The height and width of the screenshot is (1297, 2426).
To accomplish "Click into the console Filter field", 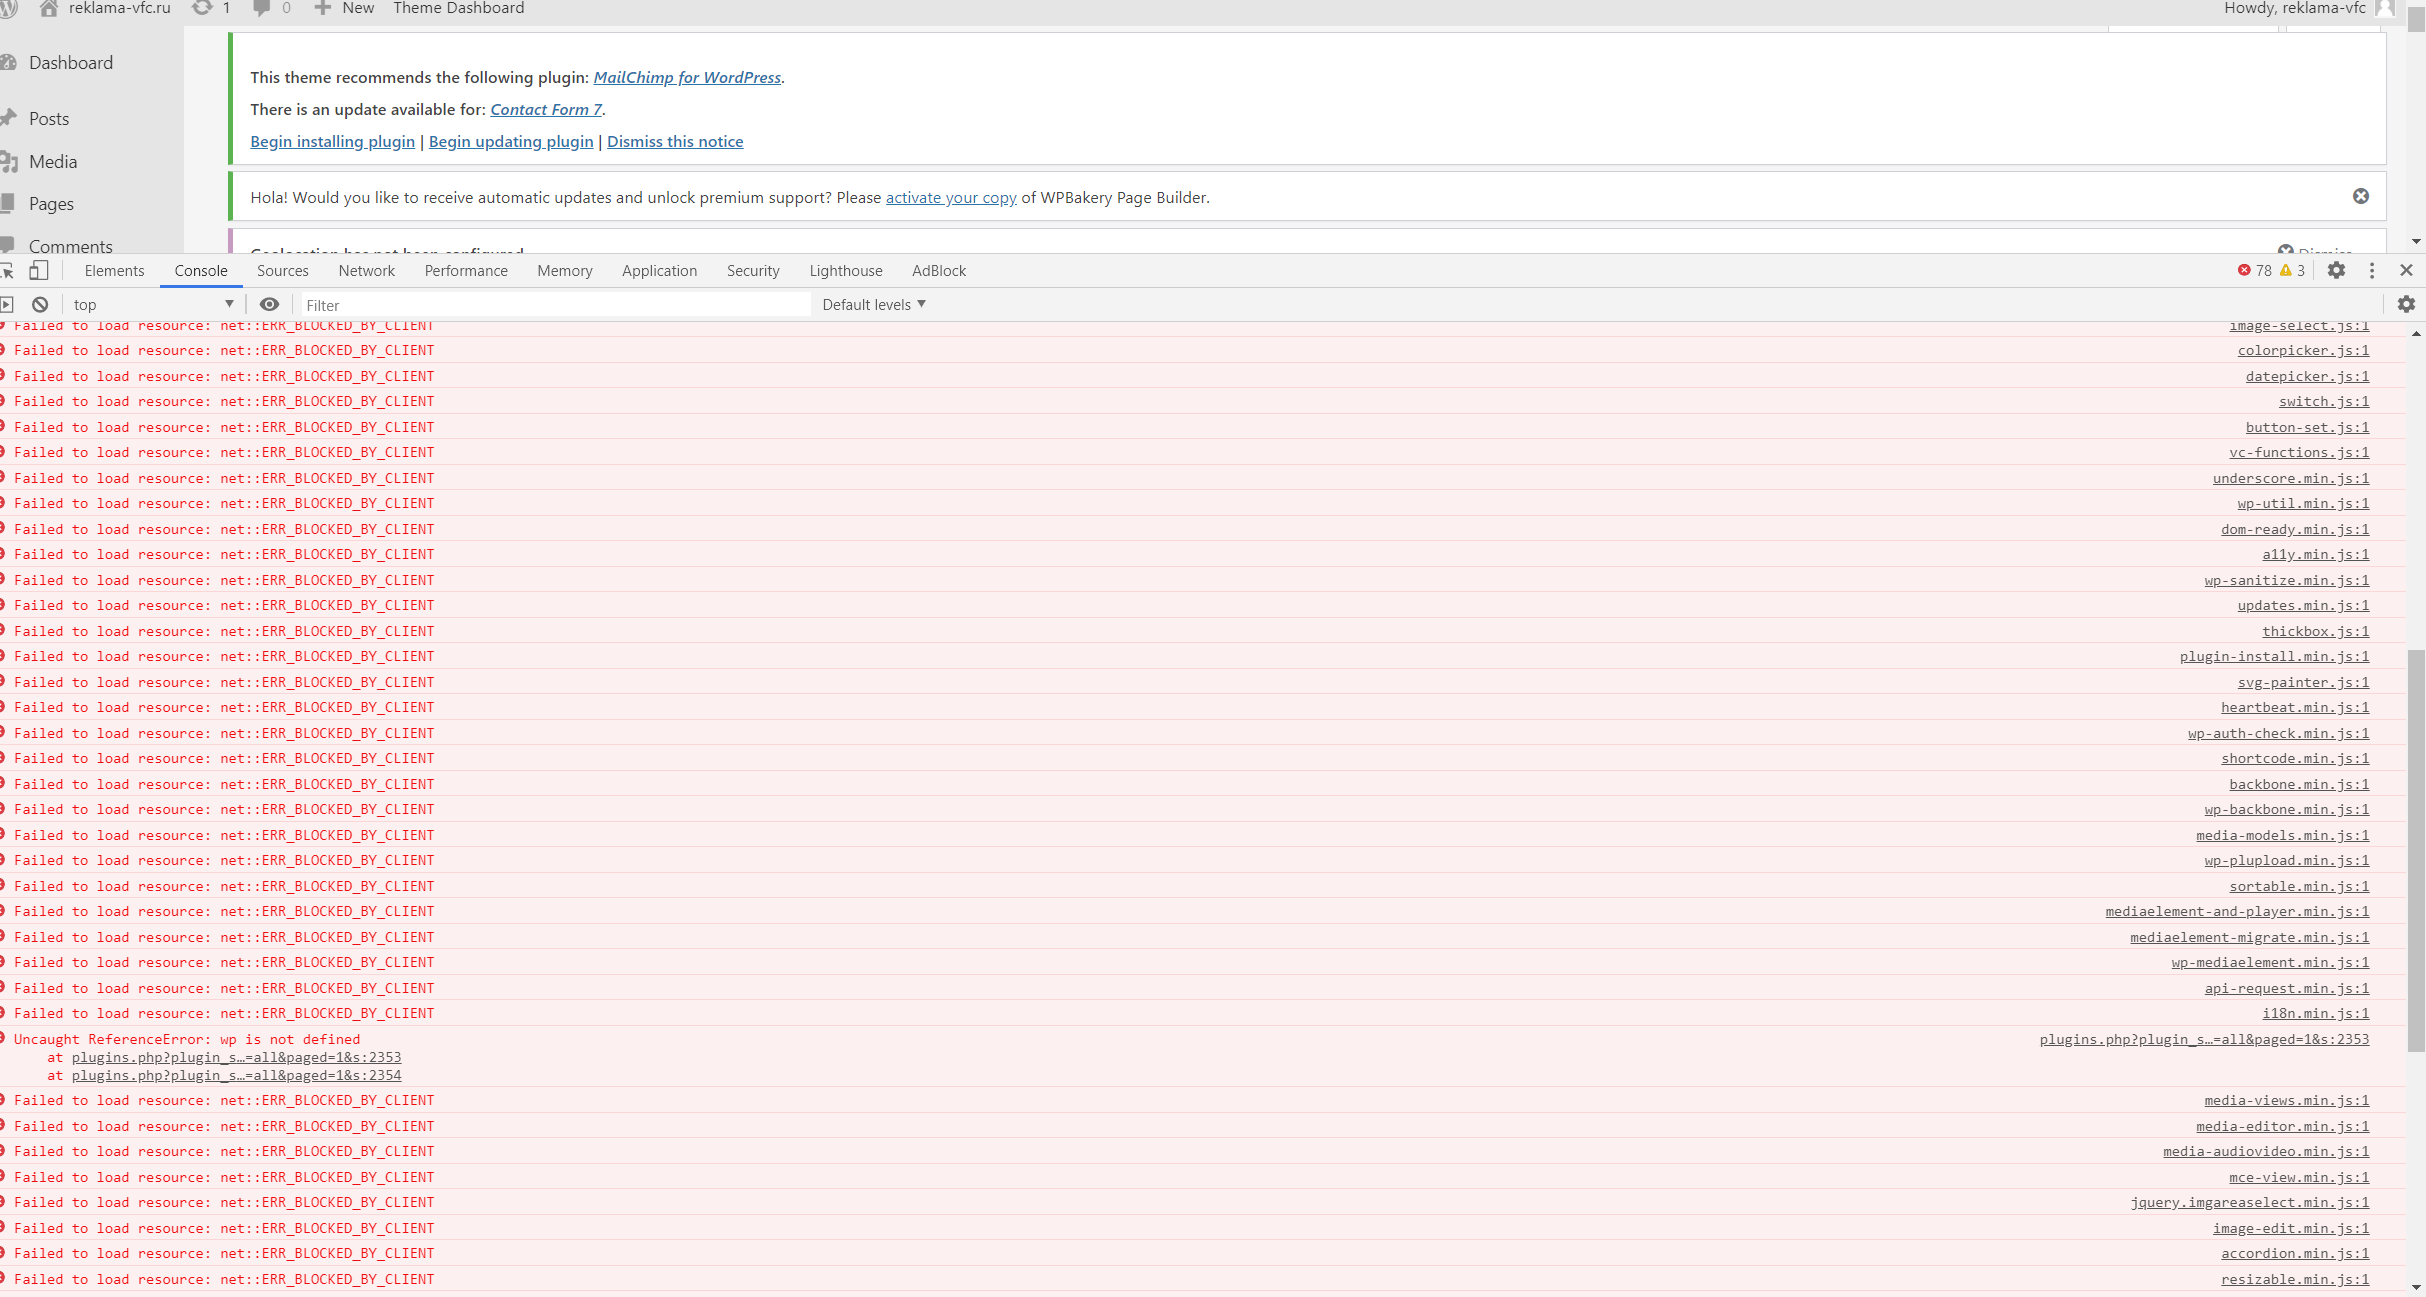I will click(555, 305).
